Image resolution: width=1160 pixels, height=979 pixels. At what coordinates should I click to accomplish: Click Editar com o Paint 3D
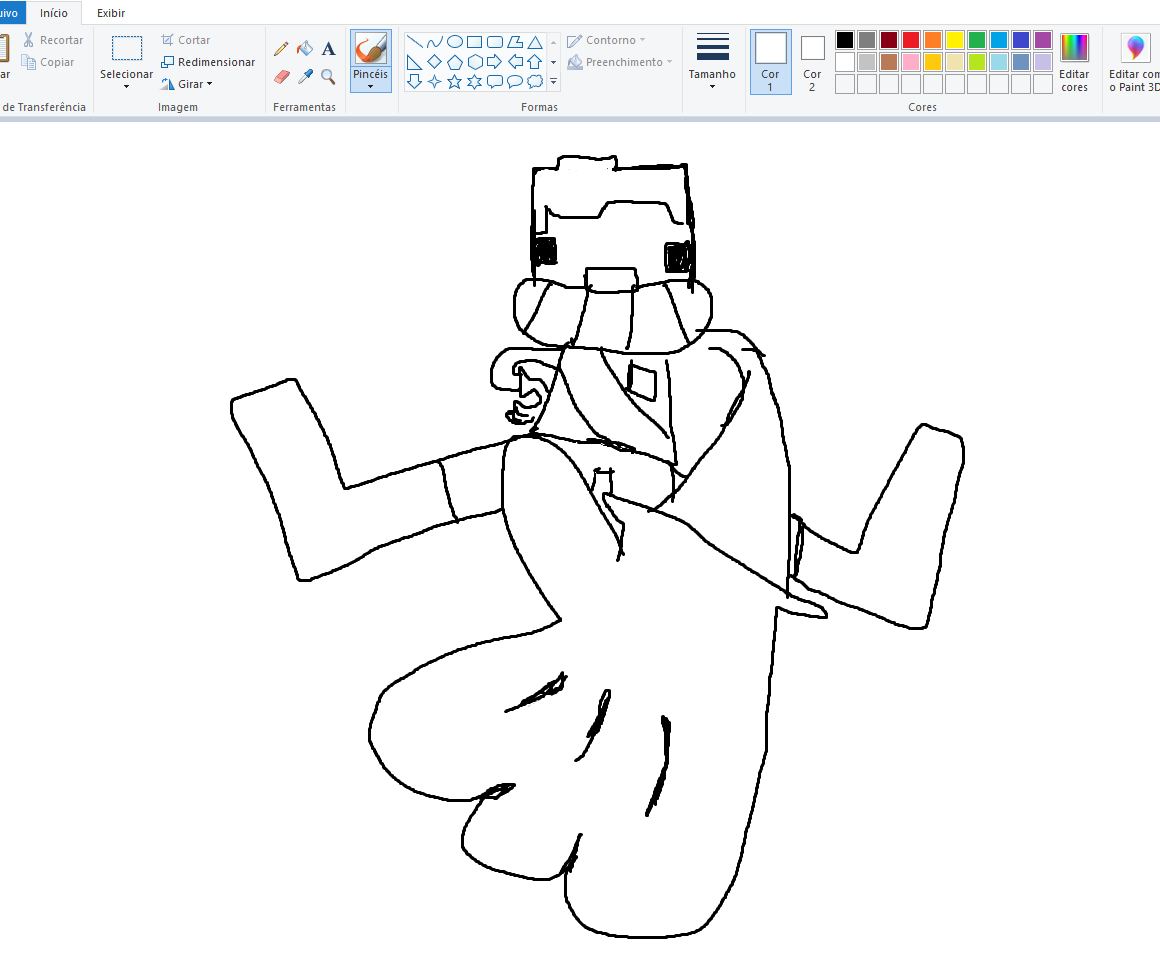click(x=1134, y=62)
